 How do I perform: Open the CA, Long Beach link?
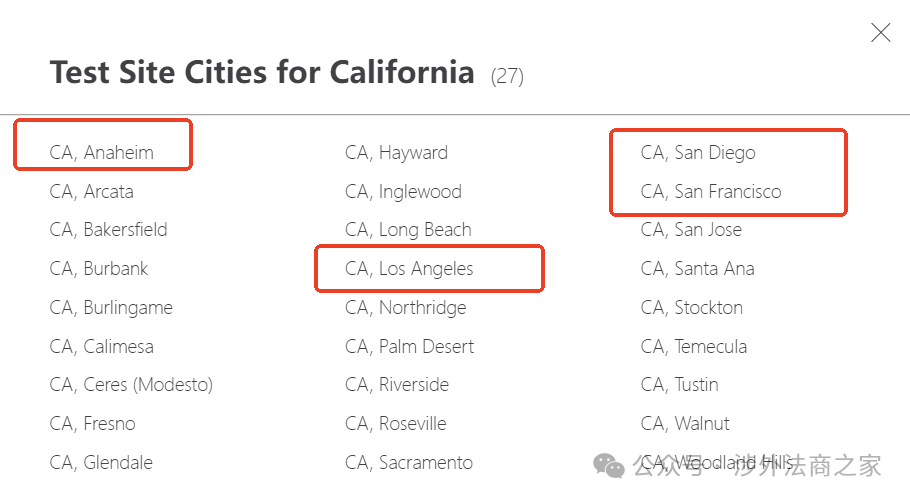coord(408,230)
